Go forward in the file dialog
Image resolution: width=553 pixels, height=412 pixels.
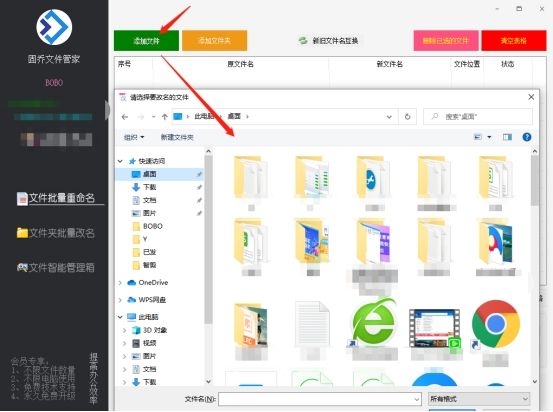click(141, 117)
